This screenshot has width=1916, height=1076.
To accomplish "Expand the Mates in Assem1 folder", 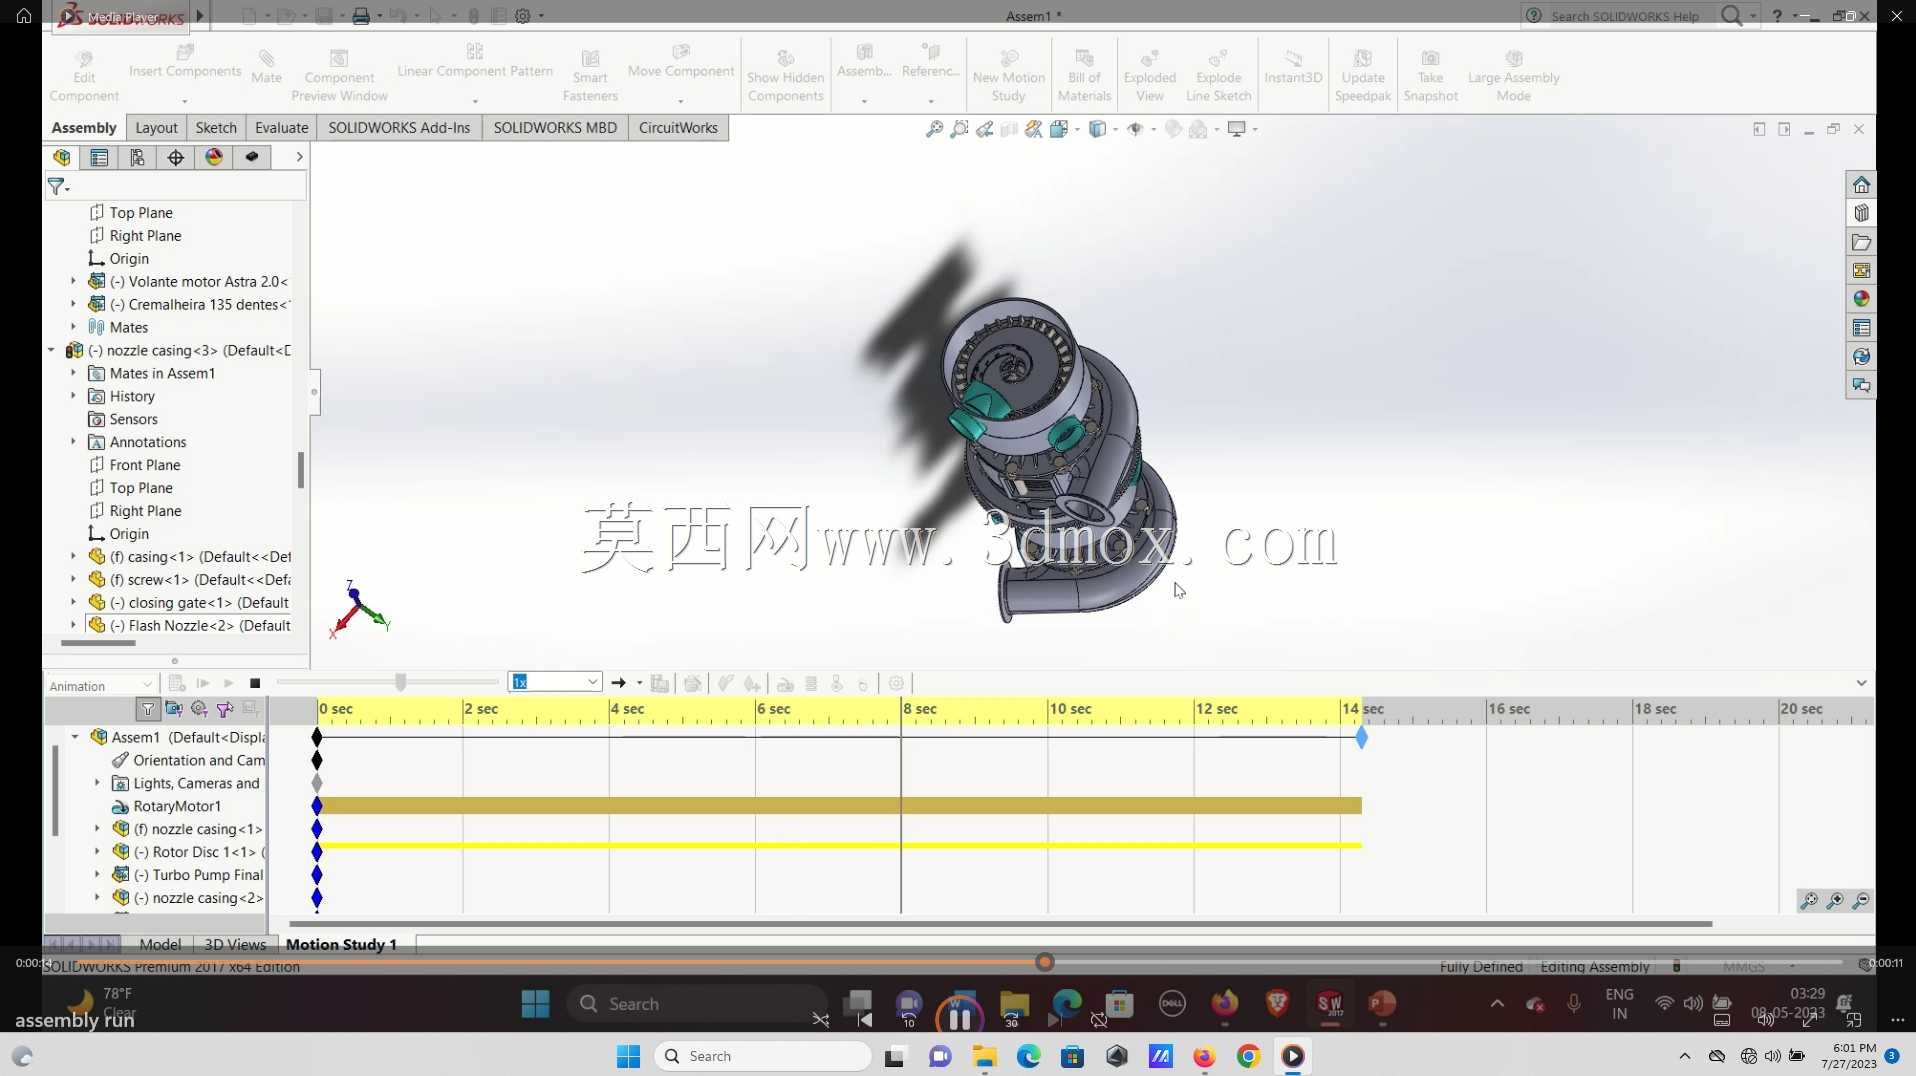I will pos(73,373).
